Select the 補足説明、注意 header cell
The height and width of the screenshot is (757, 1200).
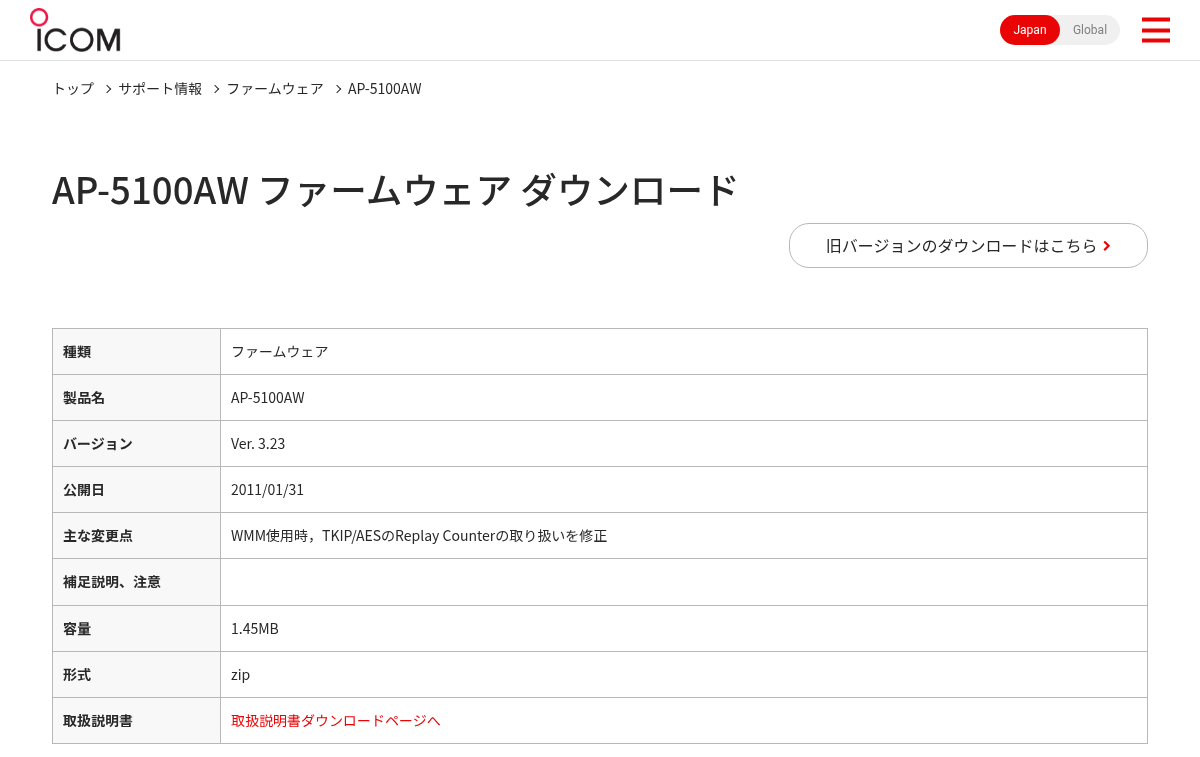(x=136, y=581)
